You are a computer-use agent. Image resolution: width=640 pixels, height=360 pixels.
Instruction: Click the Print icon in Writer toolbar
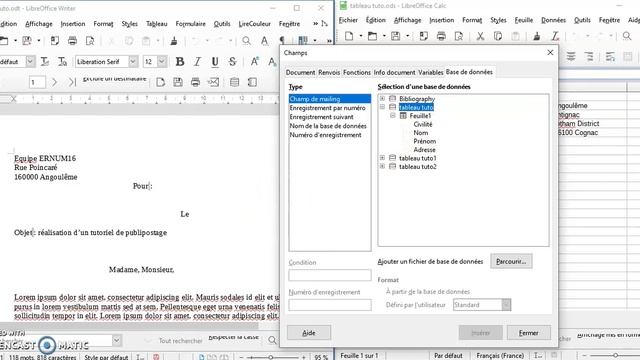coord(72,40)
